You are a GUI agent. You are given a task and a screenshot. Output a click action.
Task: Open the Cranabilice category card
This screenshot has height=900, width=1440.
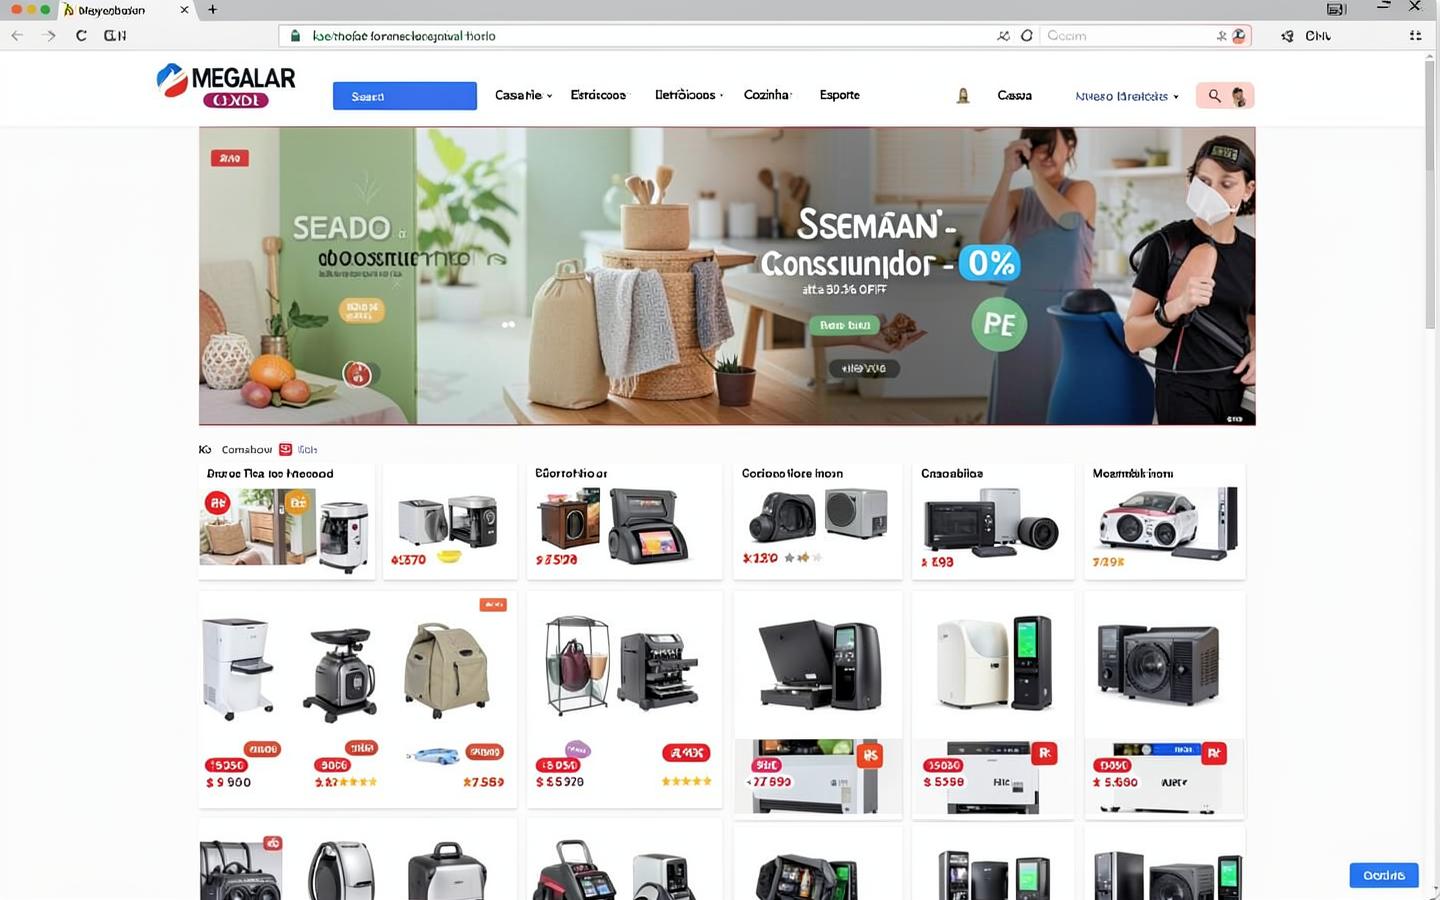(993, 520)
